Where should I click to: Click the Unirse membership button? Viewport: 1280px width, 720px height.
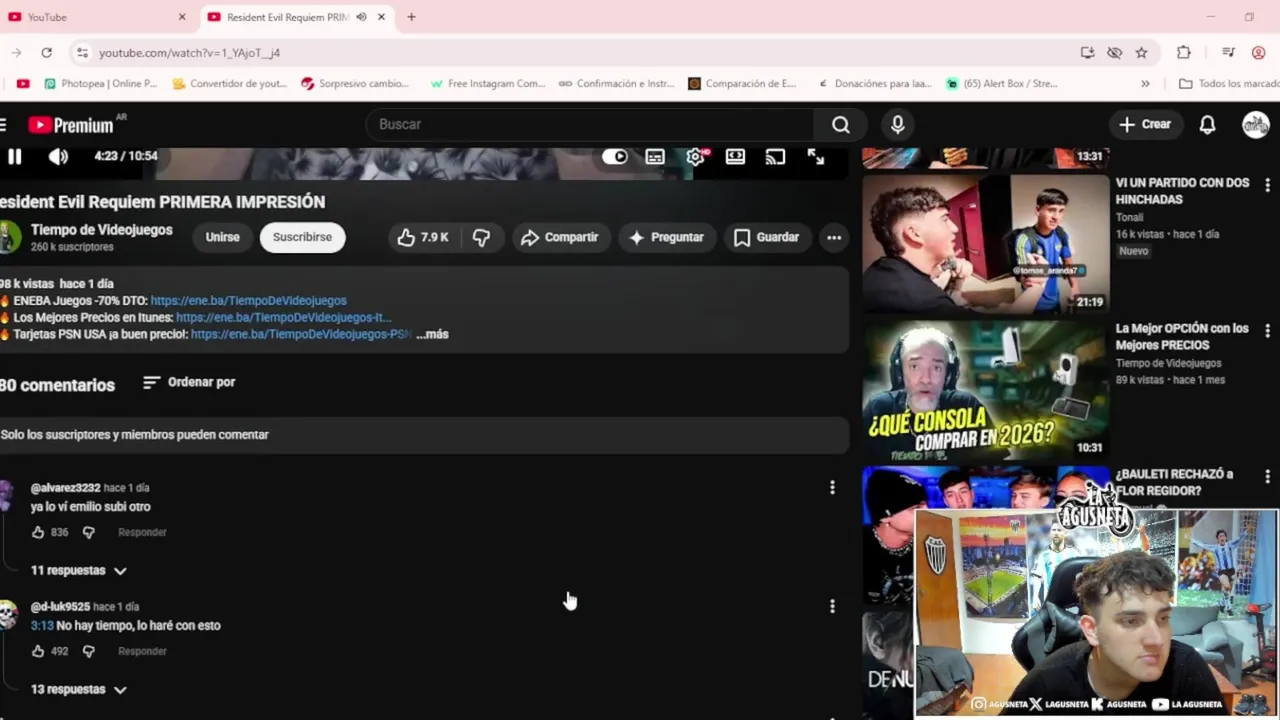(222, 237)
